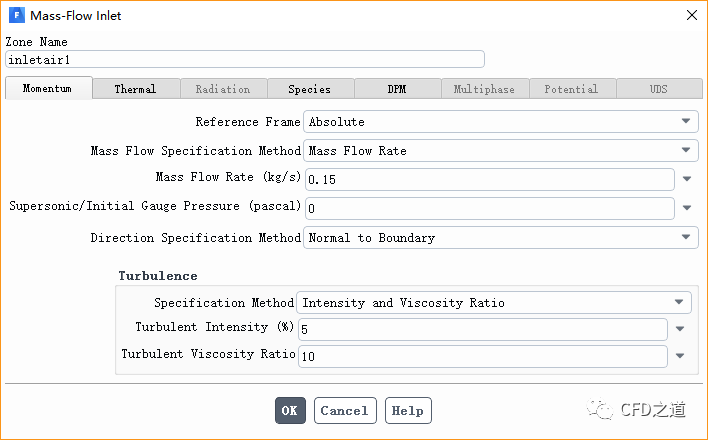Click the Cancel button
The width and height of the screenshot is (708, 440).
pos(345,411)
